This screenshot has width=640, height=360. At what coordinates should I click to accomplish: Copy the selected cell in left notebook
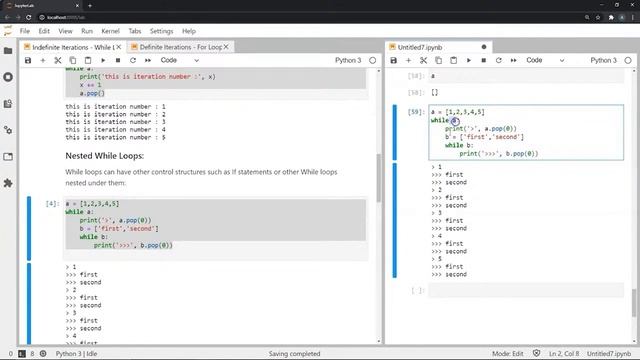73,60
